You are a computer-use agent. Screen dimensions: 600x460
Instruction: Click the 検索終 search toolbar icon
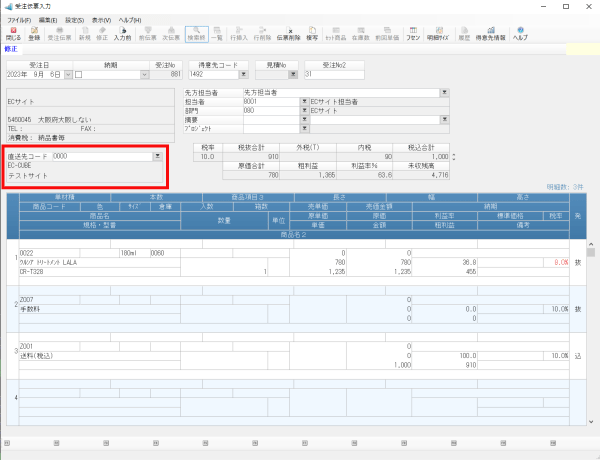[x=196, y=34]
